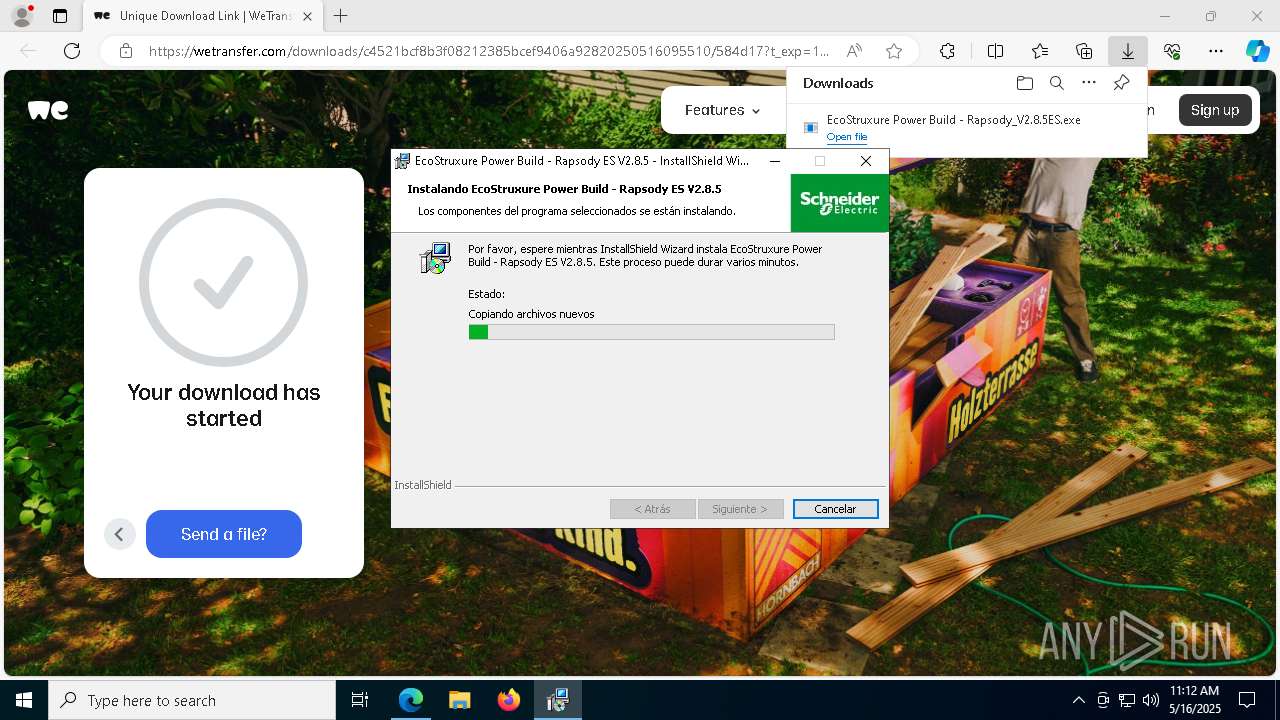Click the installation progress bar
The image size is (1280, 720).
[x=651, y=332]
